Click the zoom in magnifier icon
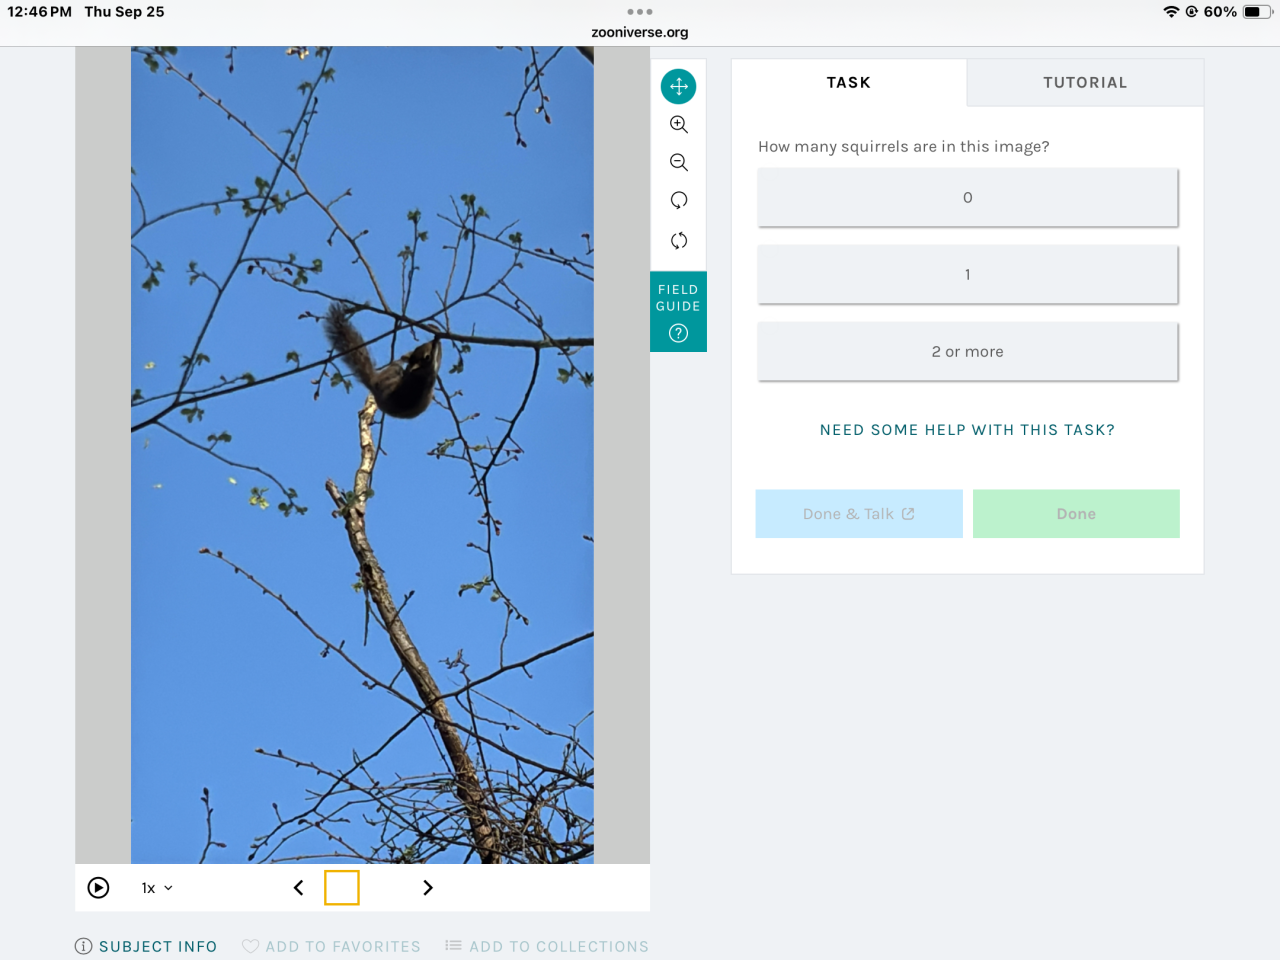 pos(678,124)
